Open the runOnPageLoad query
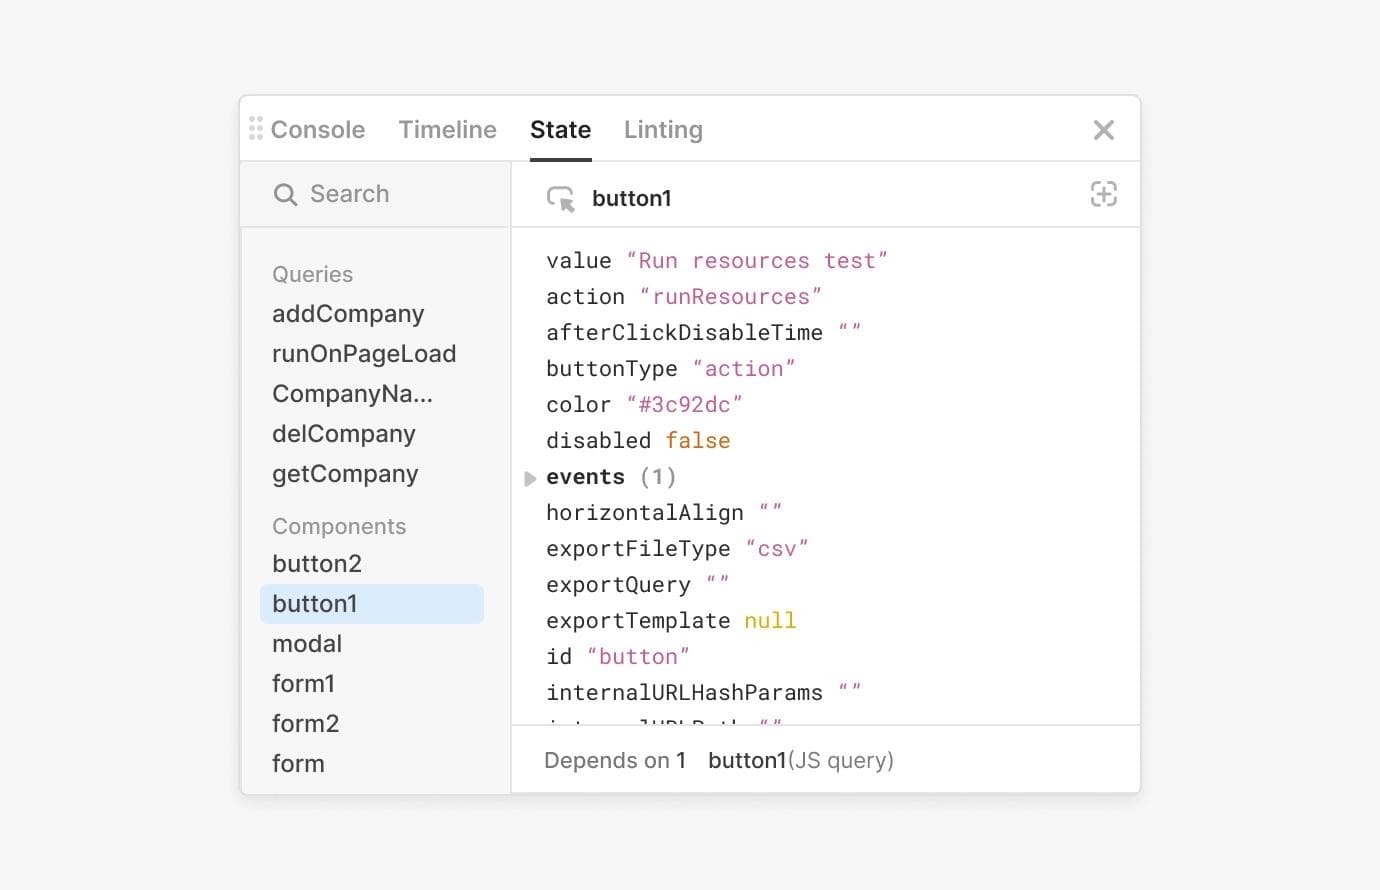1380x890 pixels. click(364, 353)
